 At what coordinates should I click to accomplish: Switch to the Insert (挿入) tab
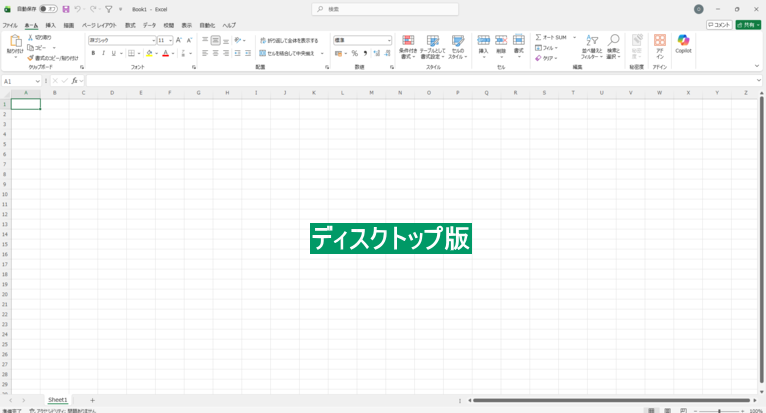coord(50,25)
